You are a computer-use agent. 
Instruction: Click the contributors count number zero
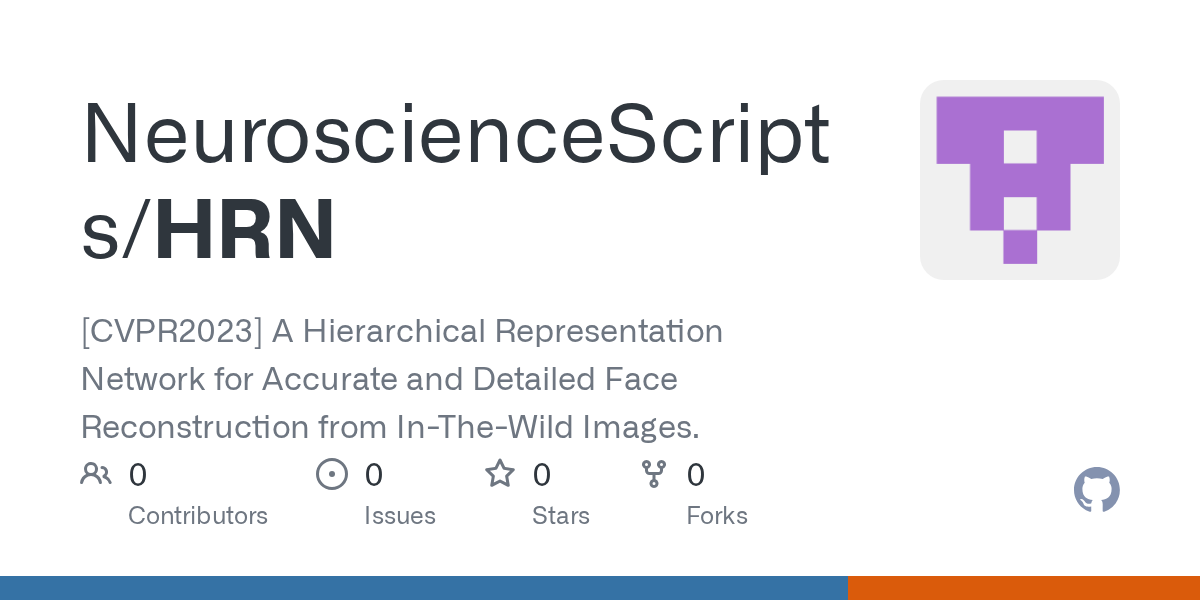pyautogui.click(x=138, y=475)
